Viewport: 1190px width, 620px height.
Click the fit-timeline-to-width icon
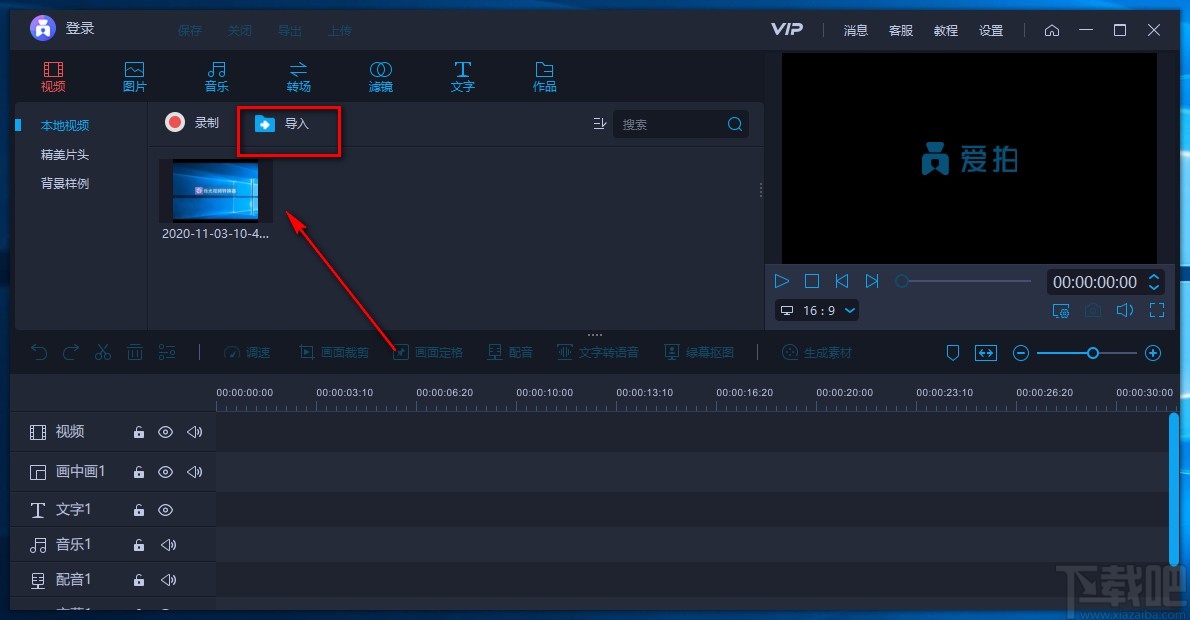[x=986, y=353]
